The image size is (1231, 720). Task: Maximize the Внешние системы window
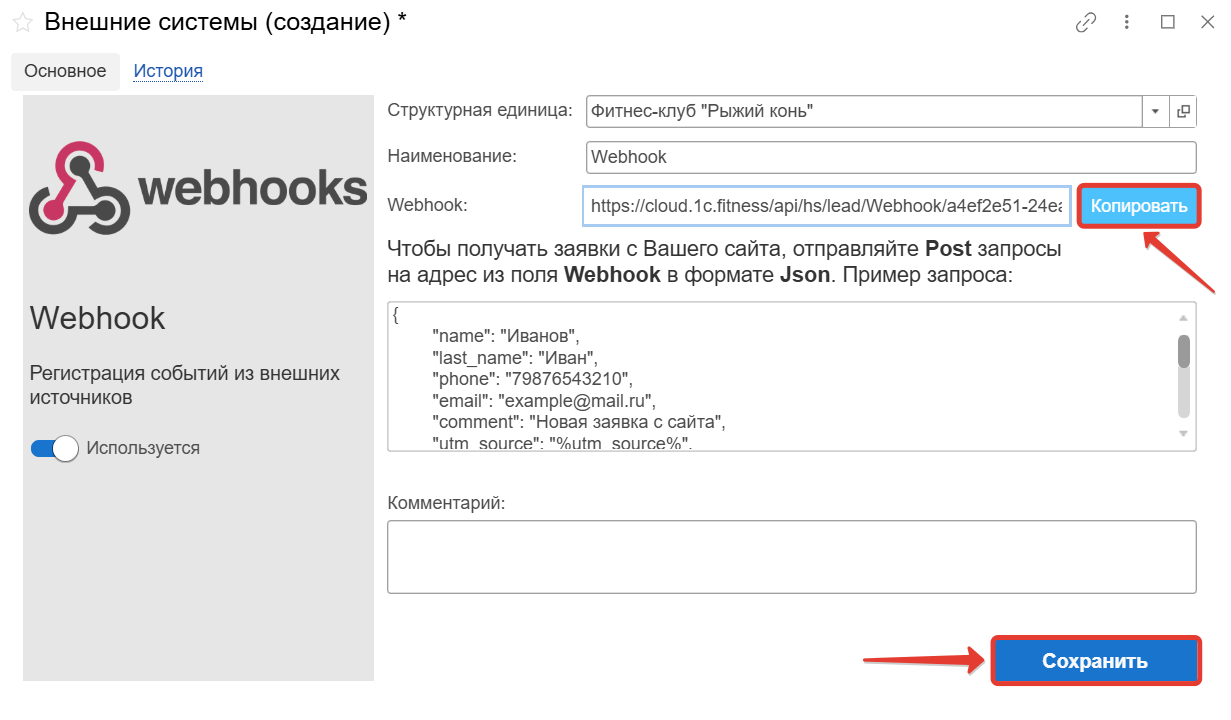[x=1167, y=23]
